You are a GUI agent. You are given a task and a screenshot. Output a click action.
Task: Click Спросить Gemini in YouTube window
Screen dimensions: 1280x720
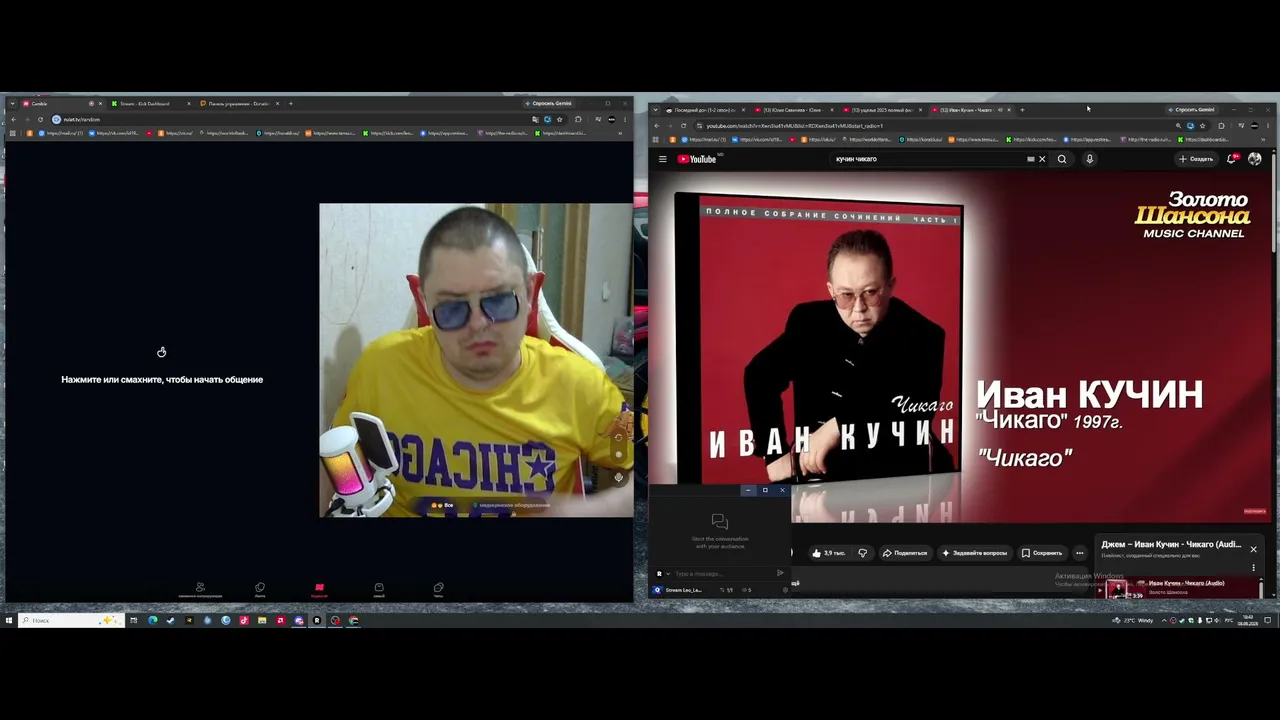(x=1190, y=110)
